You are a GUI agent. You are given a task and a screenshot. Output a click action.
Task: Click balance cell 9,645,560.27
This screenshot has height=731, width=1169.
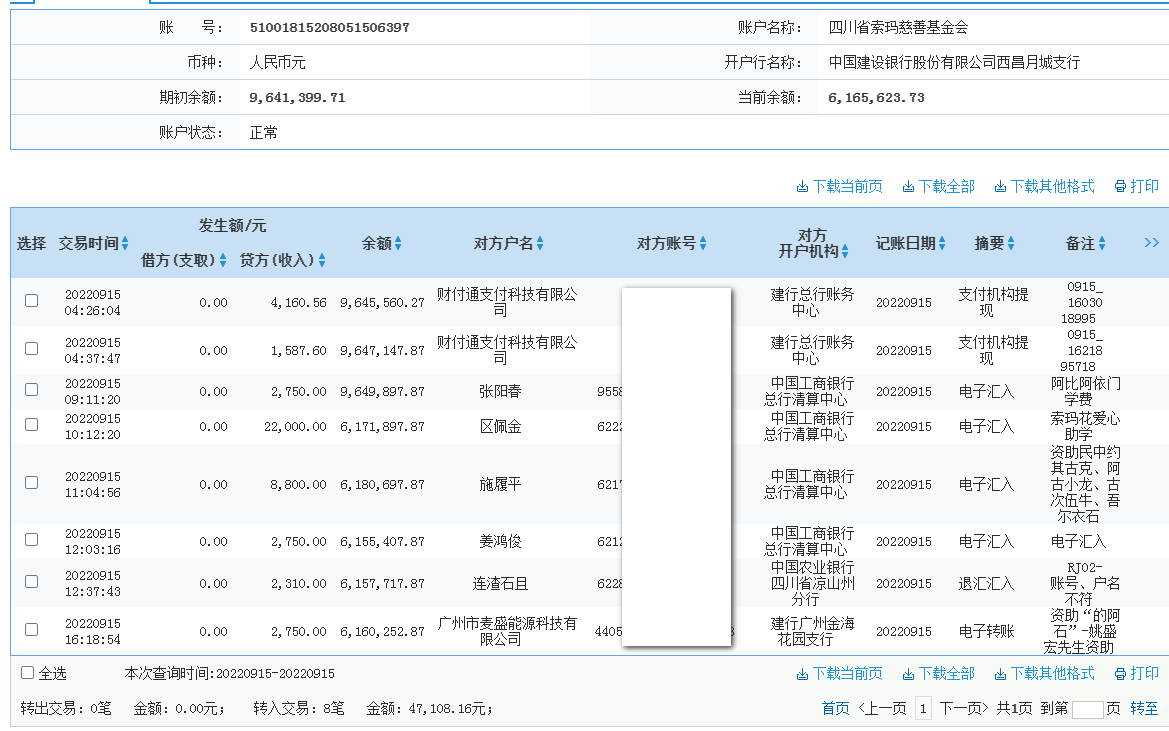(382, 303)
